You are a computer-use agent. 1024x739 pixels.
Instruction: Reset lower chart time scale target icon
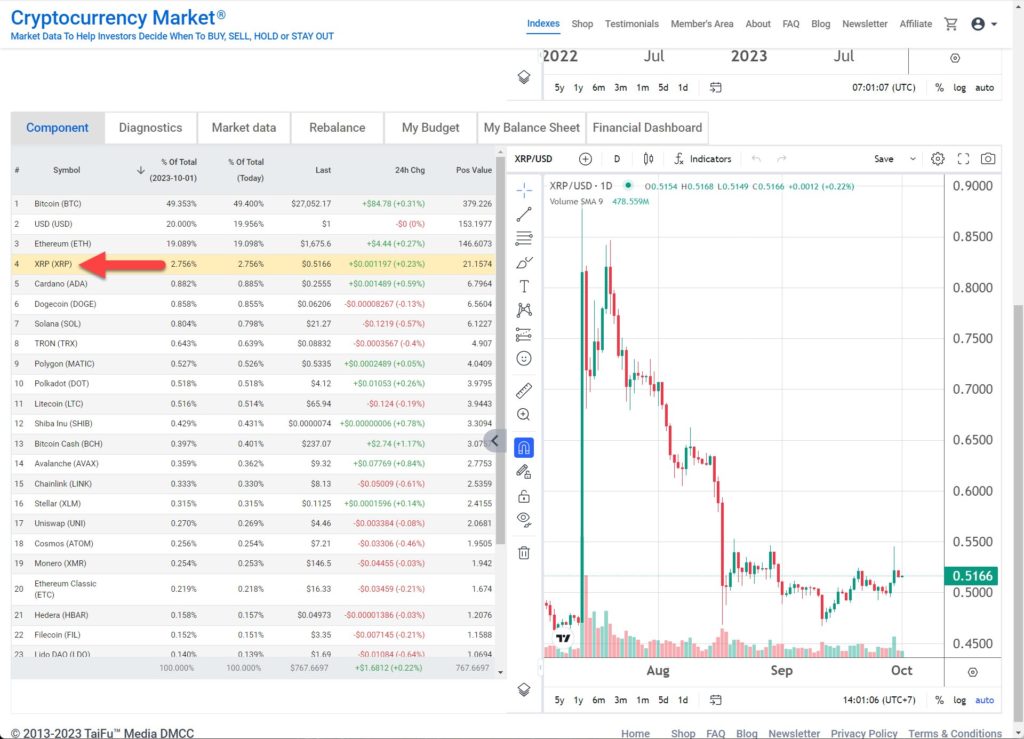(x=972, y=672)
